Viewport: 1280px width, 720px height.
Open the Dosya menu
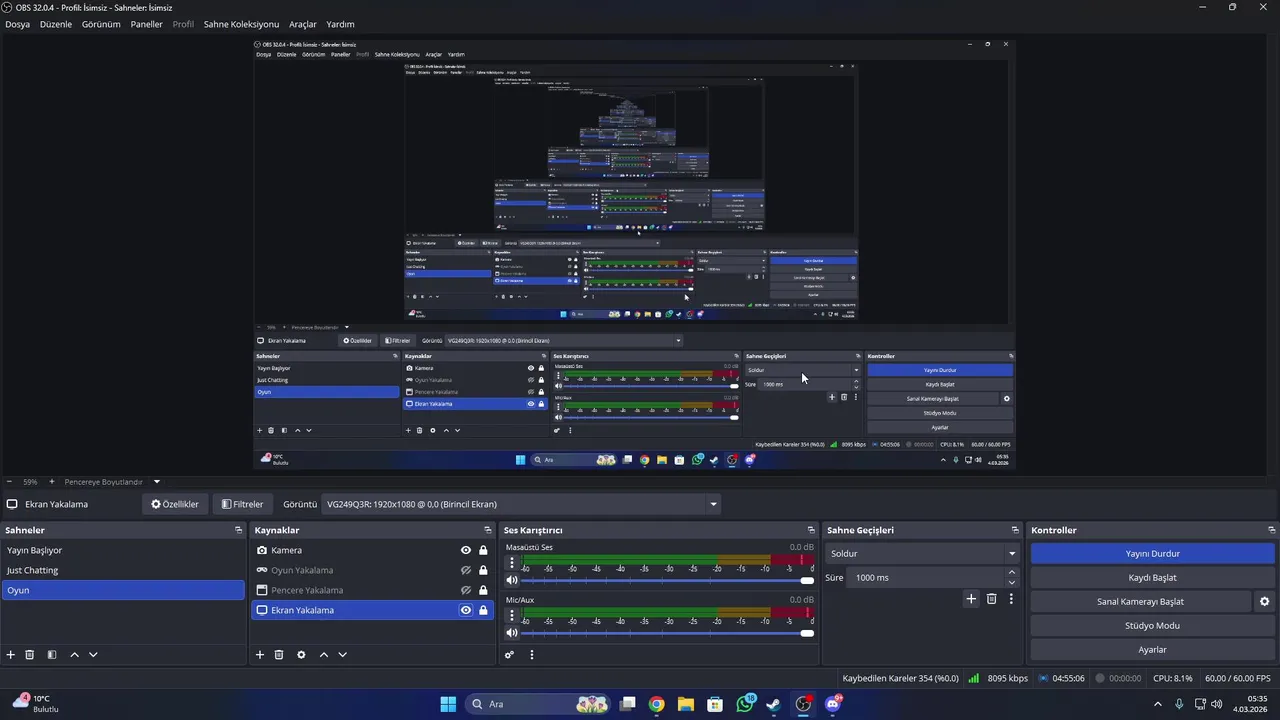(17, 24)
